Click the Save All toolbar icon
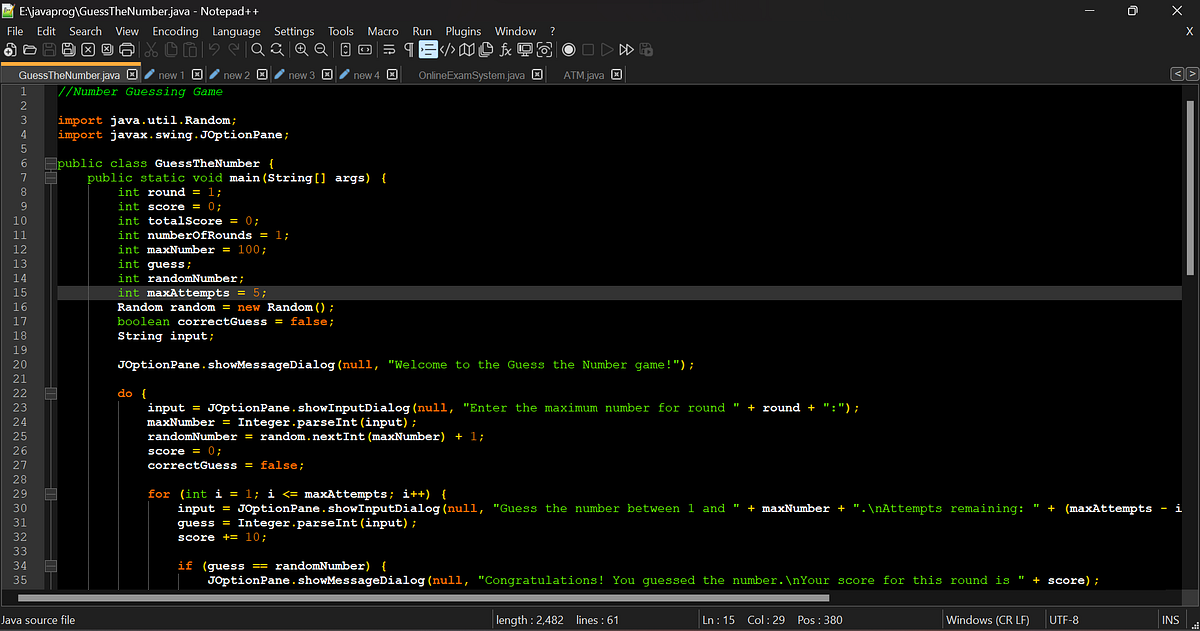The width and height of the screenshot is (1200, 631). tap(68, 49)
